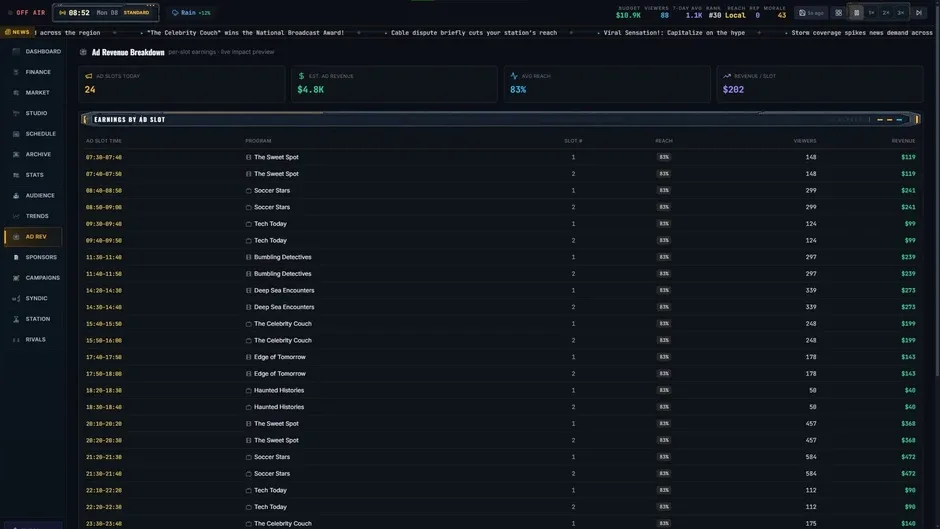The image size is (940, 529).
Task: Click the Trends icon in the sidebar
Action: [16, 216]
